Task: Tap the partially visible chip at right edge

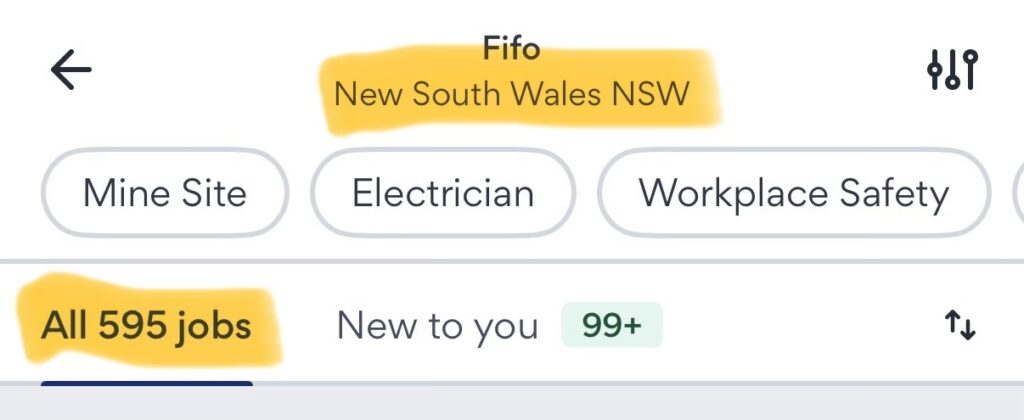Action: [x=1017, y=193]
